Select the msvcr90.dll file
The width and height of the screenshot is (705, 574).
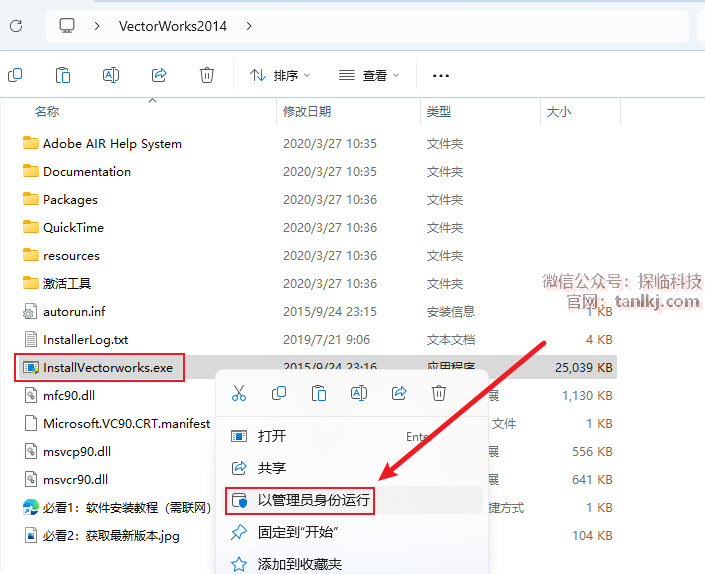(76, 480)
